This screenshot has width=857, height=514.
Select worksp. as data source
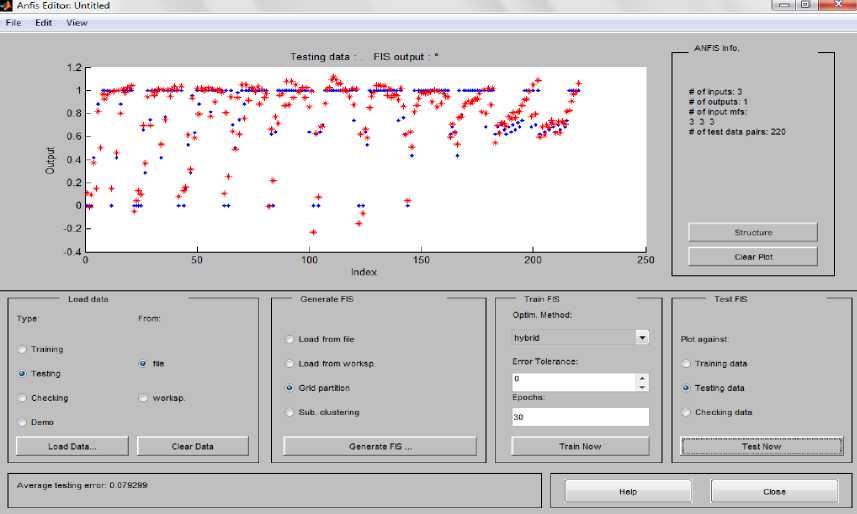[x=144, y=398]
